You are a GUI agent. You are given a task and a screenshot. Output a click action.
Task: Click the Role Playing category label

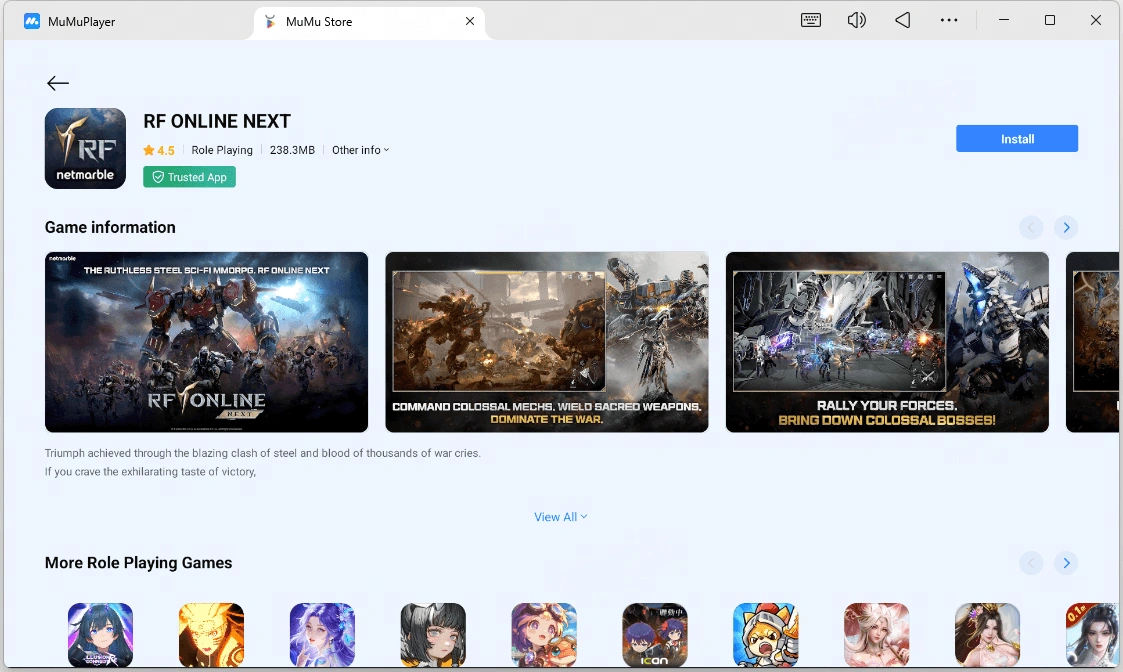[222, 150]
